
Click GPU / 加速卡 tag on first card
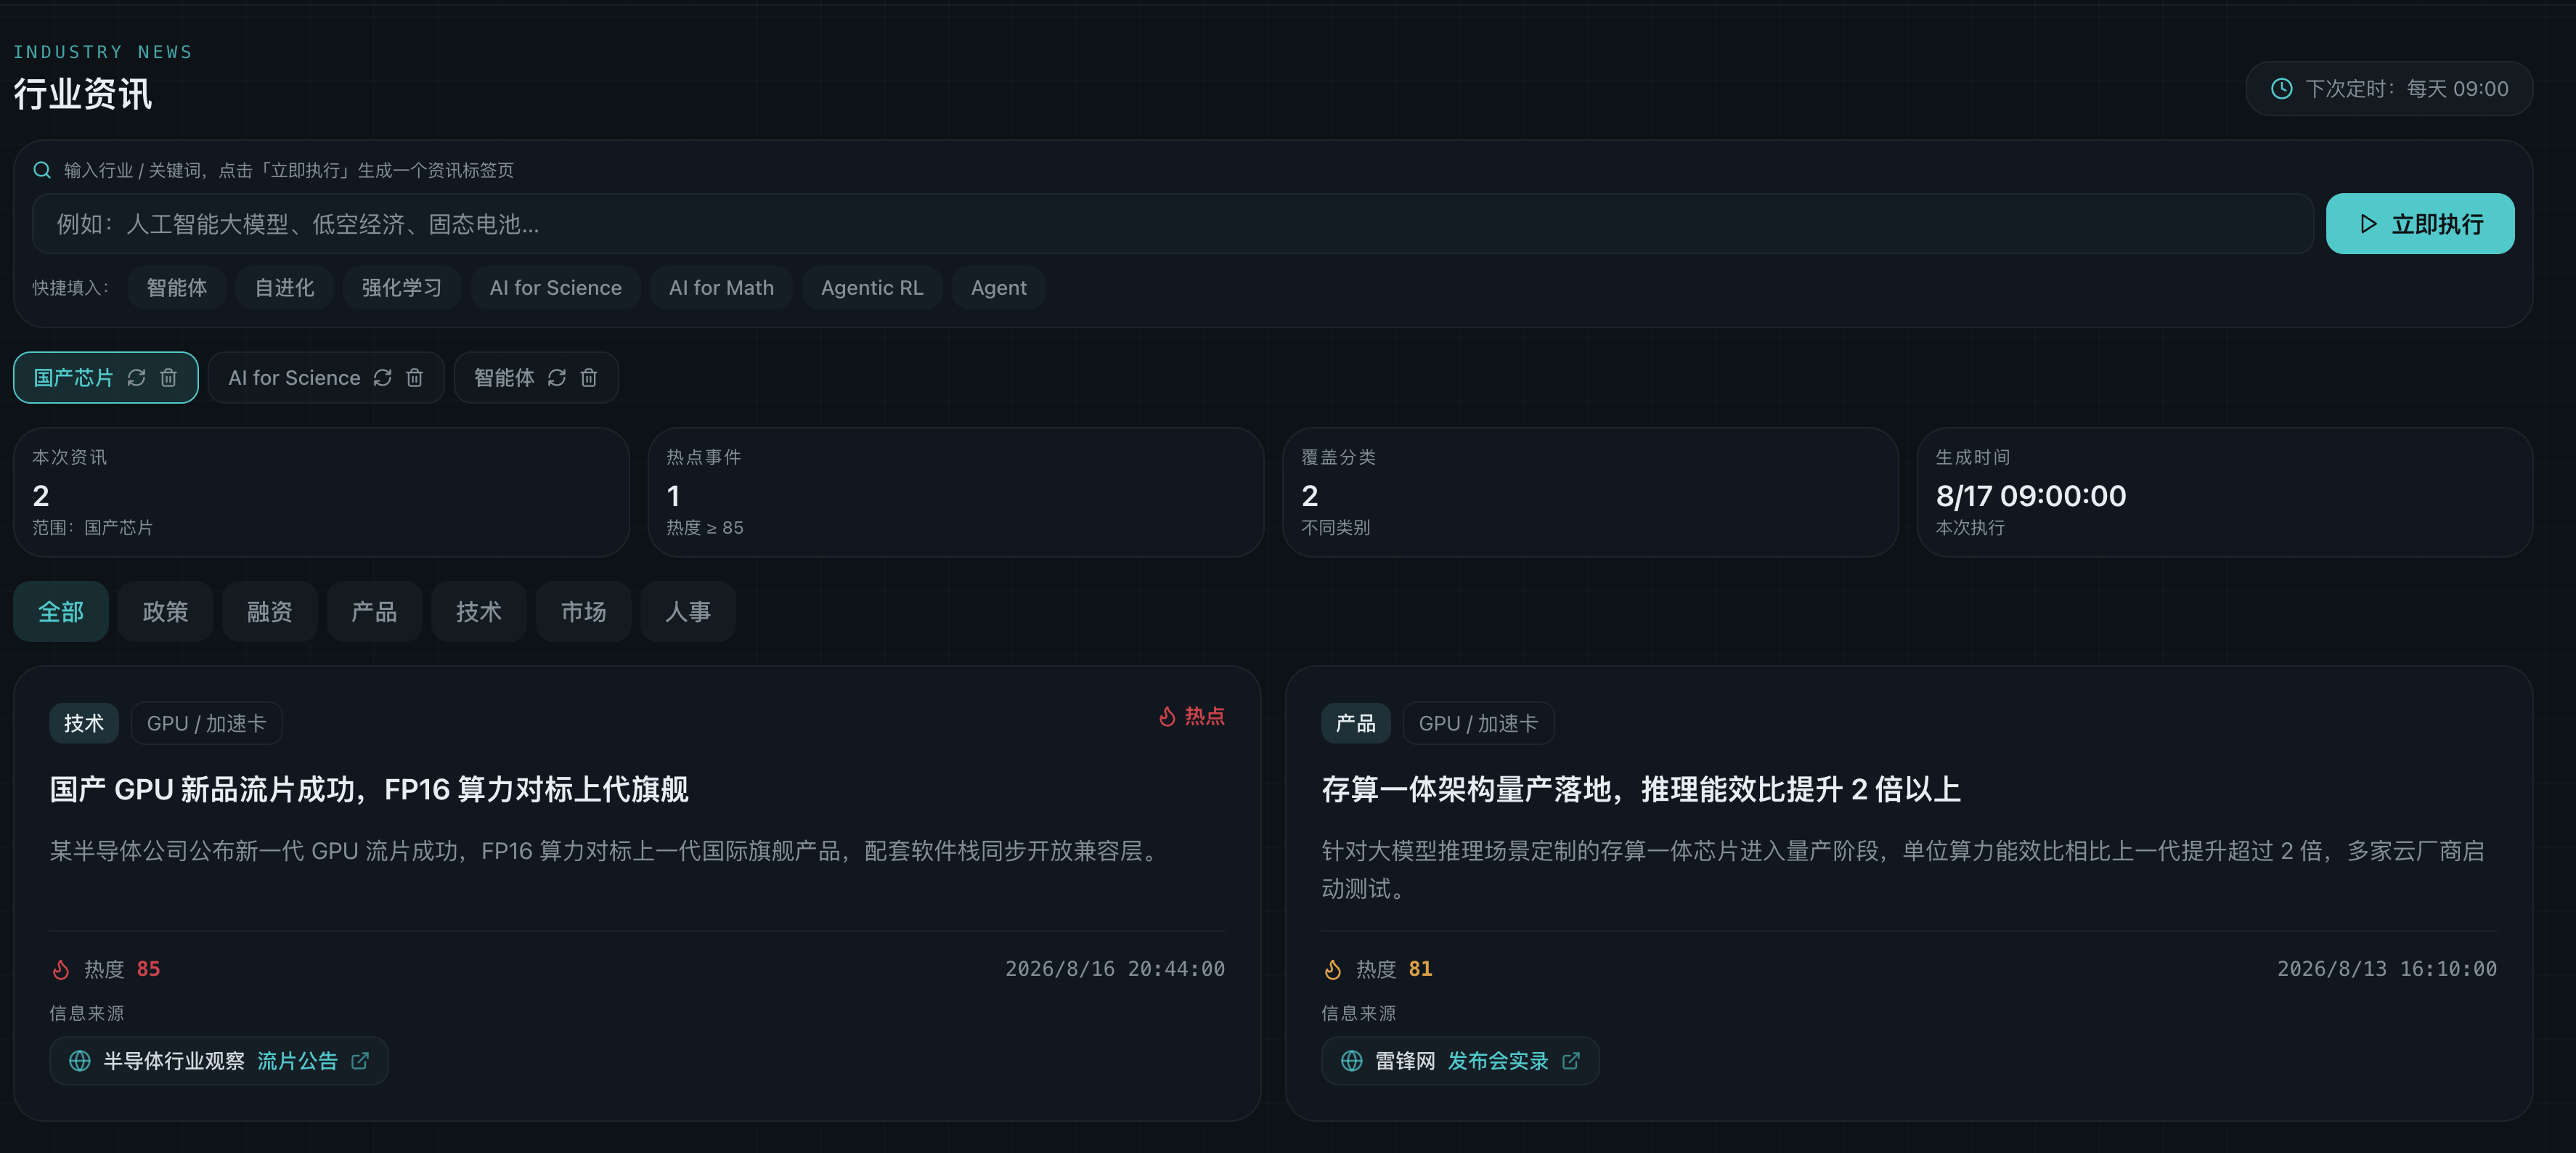click(x=206, y=723)
